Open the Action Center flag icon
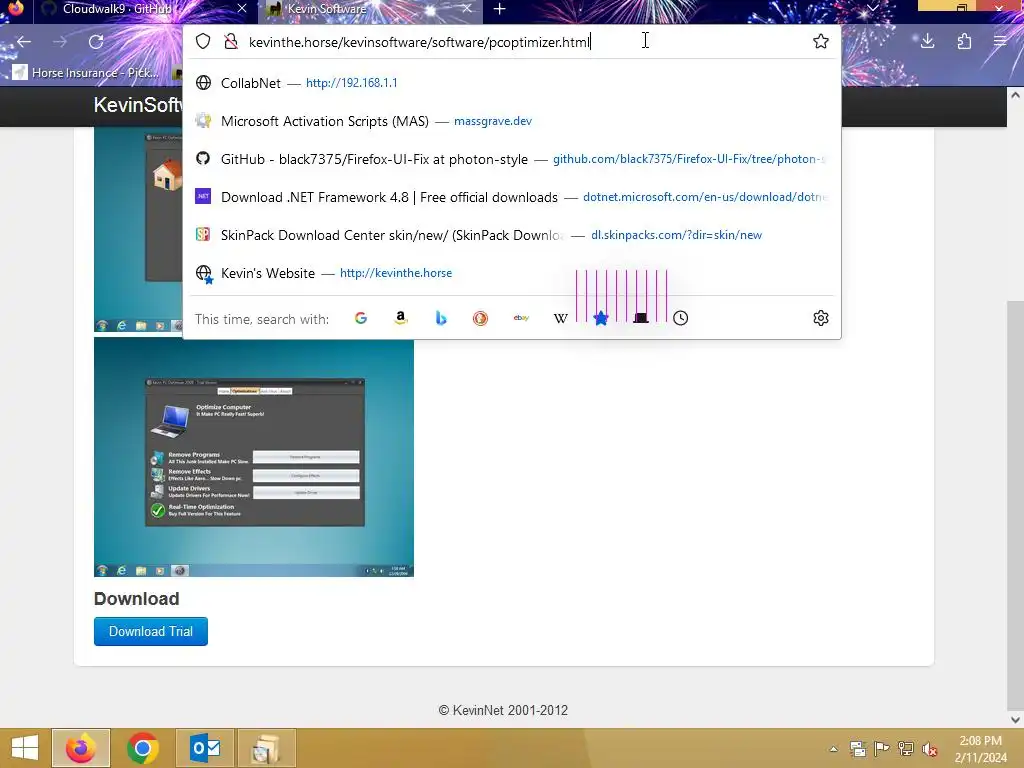Image resolution: width=1024 pixels, height=768 pixels. click(x=882, y=749)
